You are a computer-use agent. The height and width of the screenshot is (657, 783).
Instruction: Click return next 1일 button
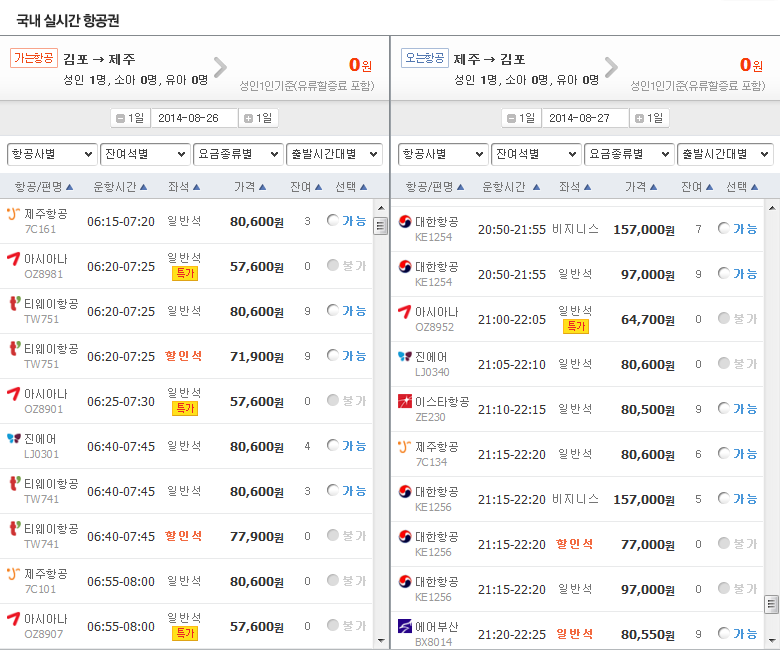point(649,119)
